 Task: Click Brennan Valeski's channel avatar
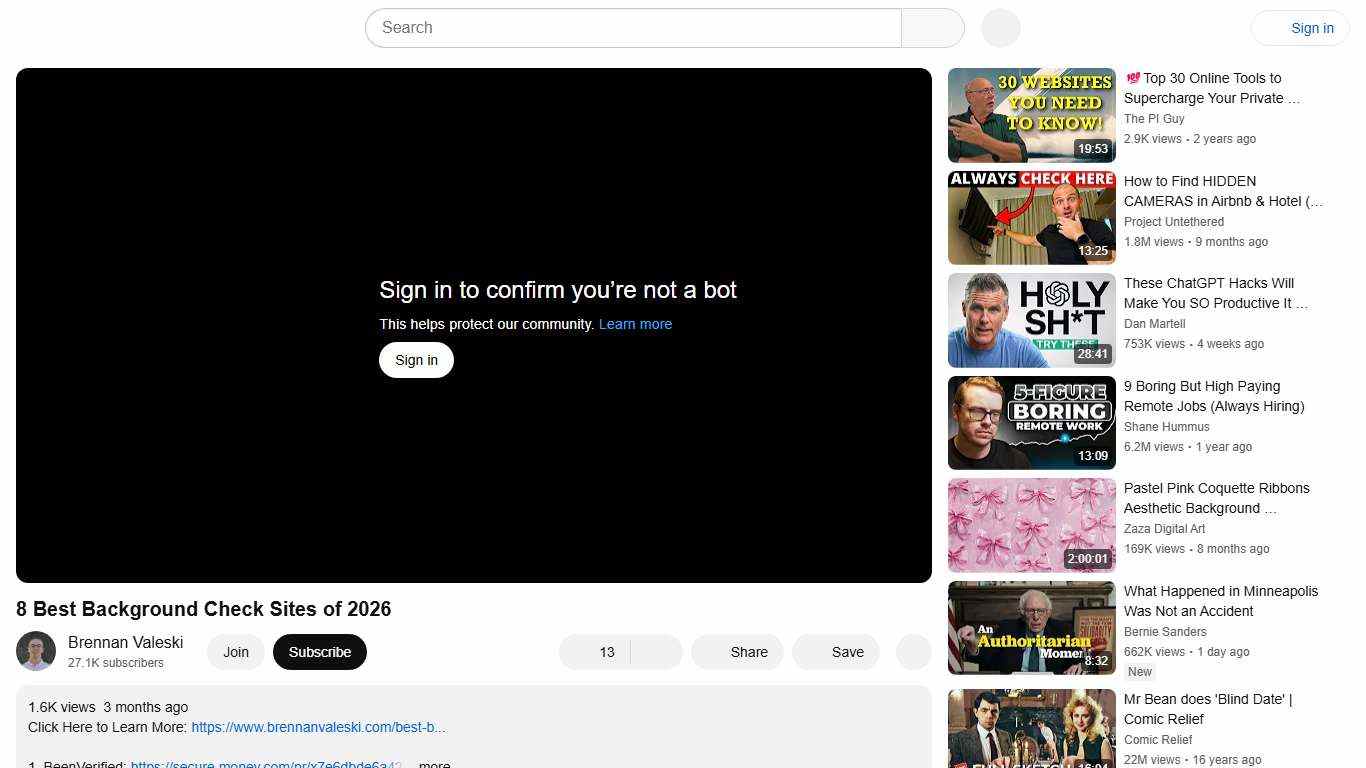click(x=35, y=651)
